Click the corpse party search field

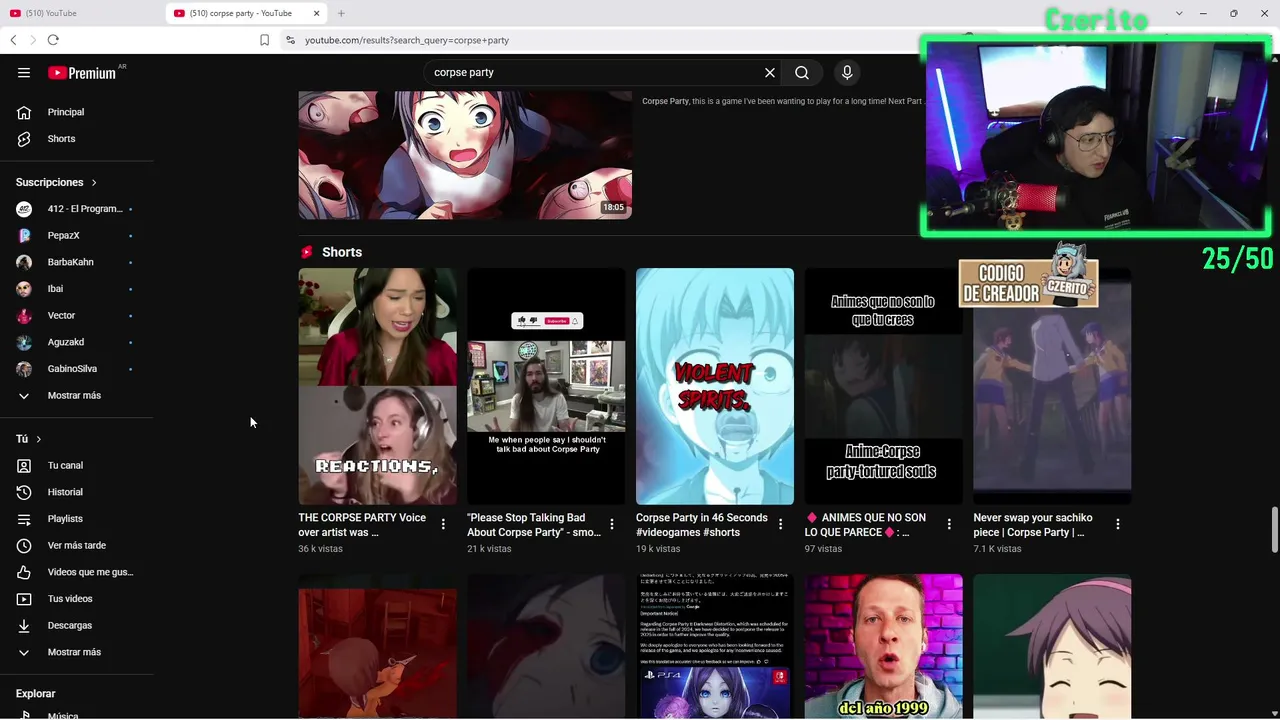pos(595,72)
